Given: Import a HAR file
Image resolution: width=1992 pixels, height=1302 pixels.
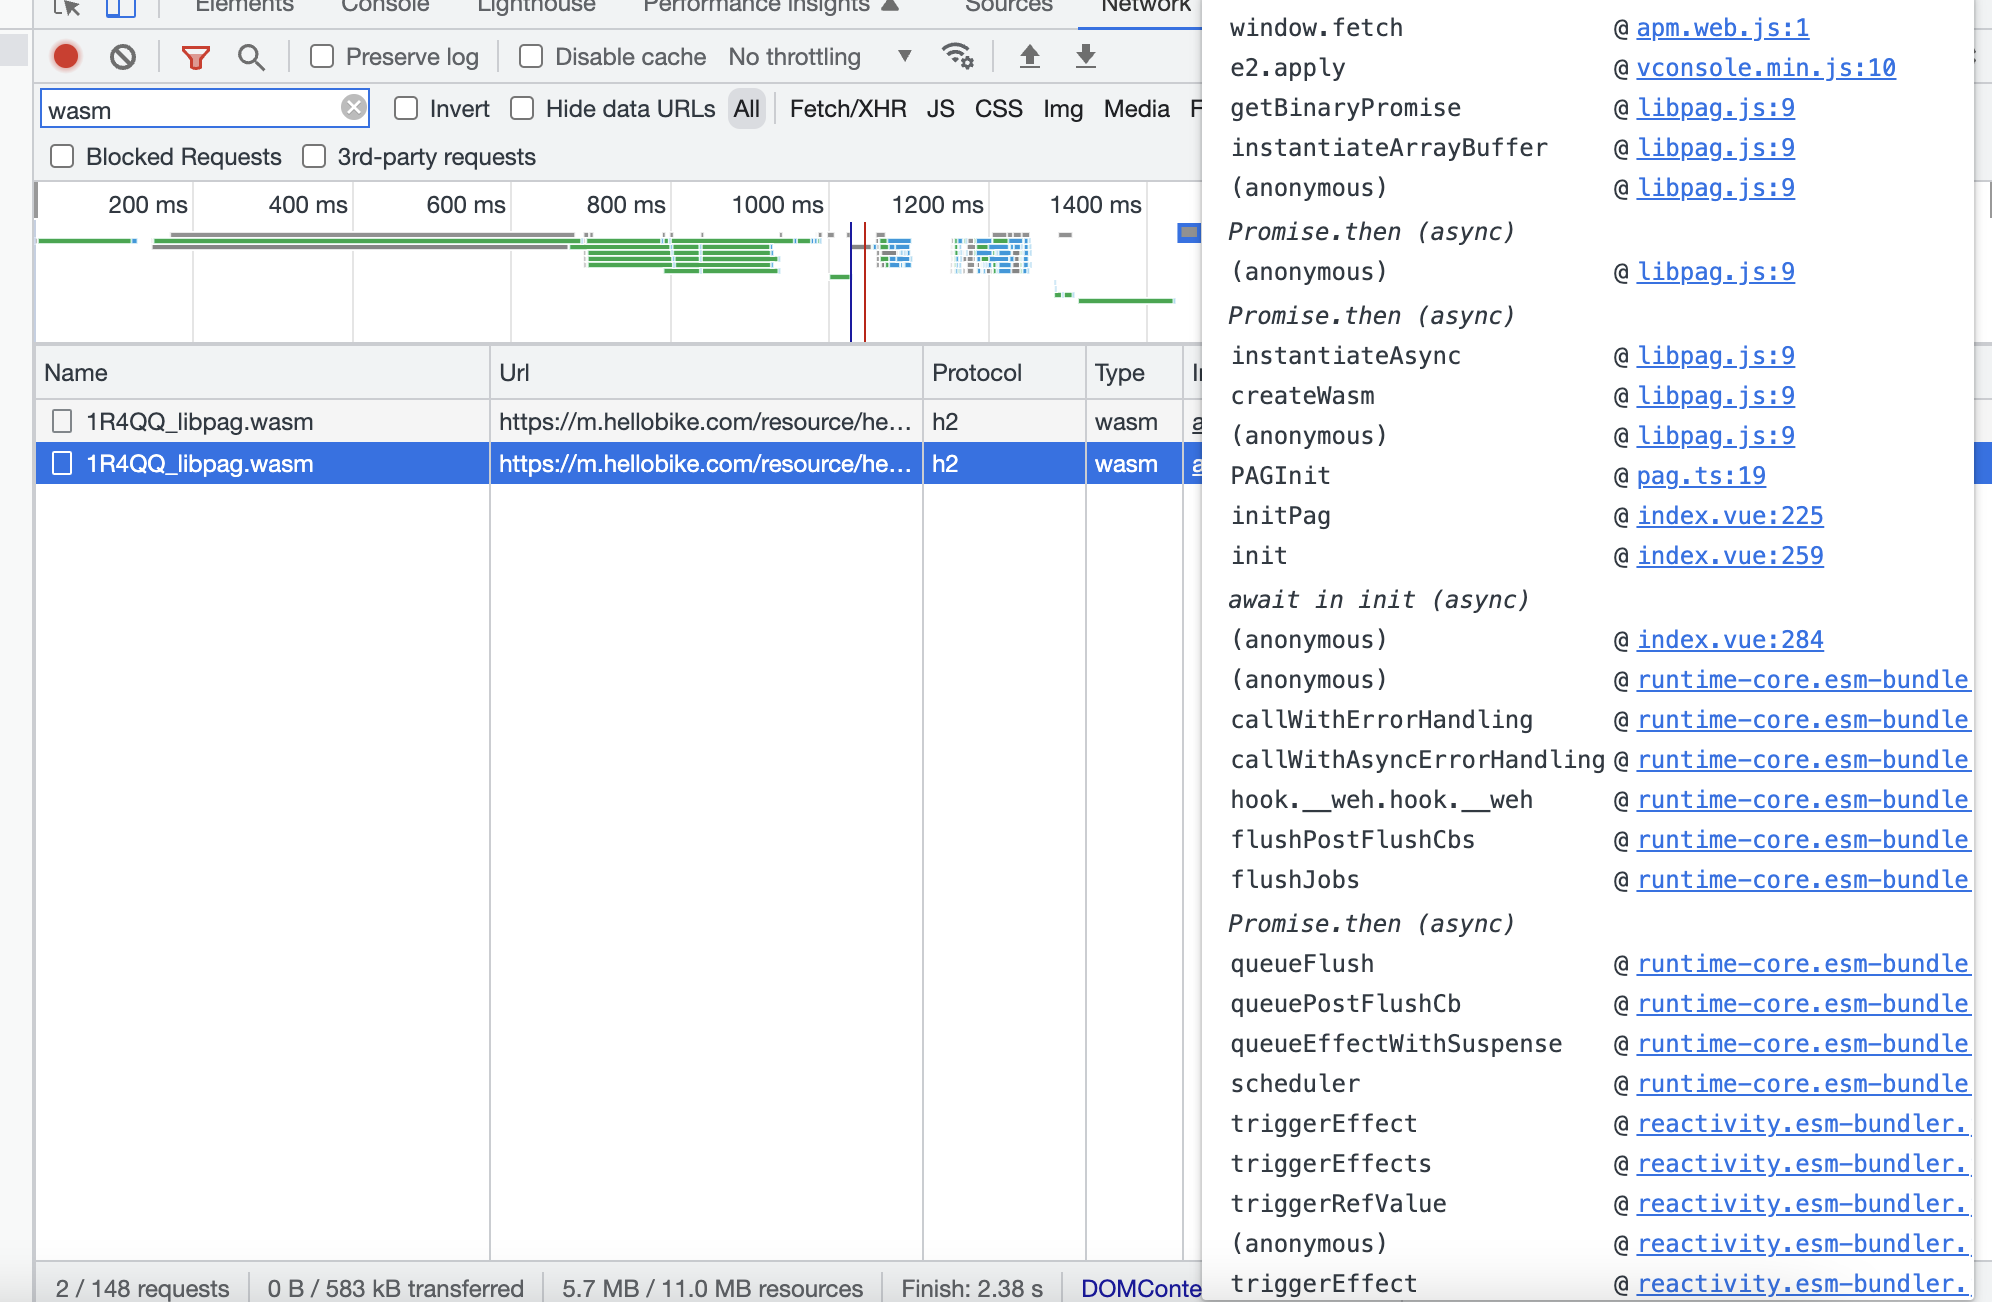Looking at the screenshot, I should click(x=1030, y=57).
